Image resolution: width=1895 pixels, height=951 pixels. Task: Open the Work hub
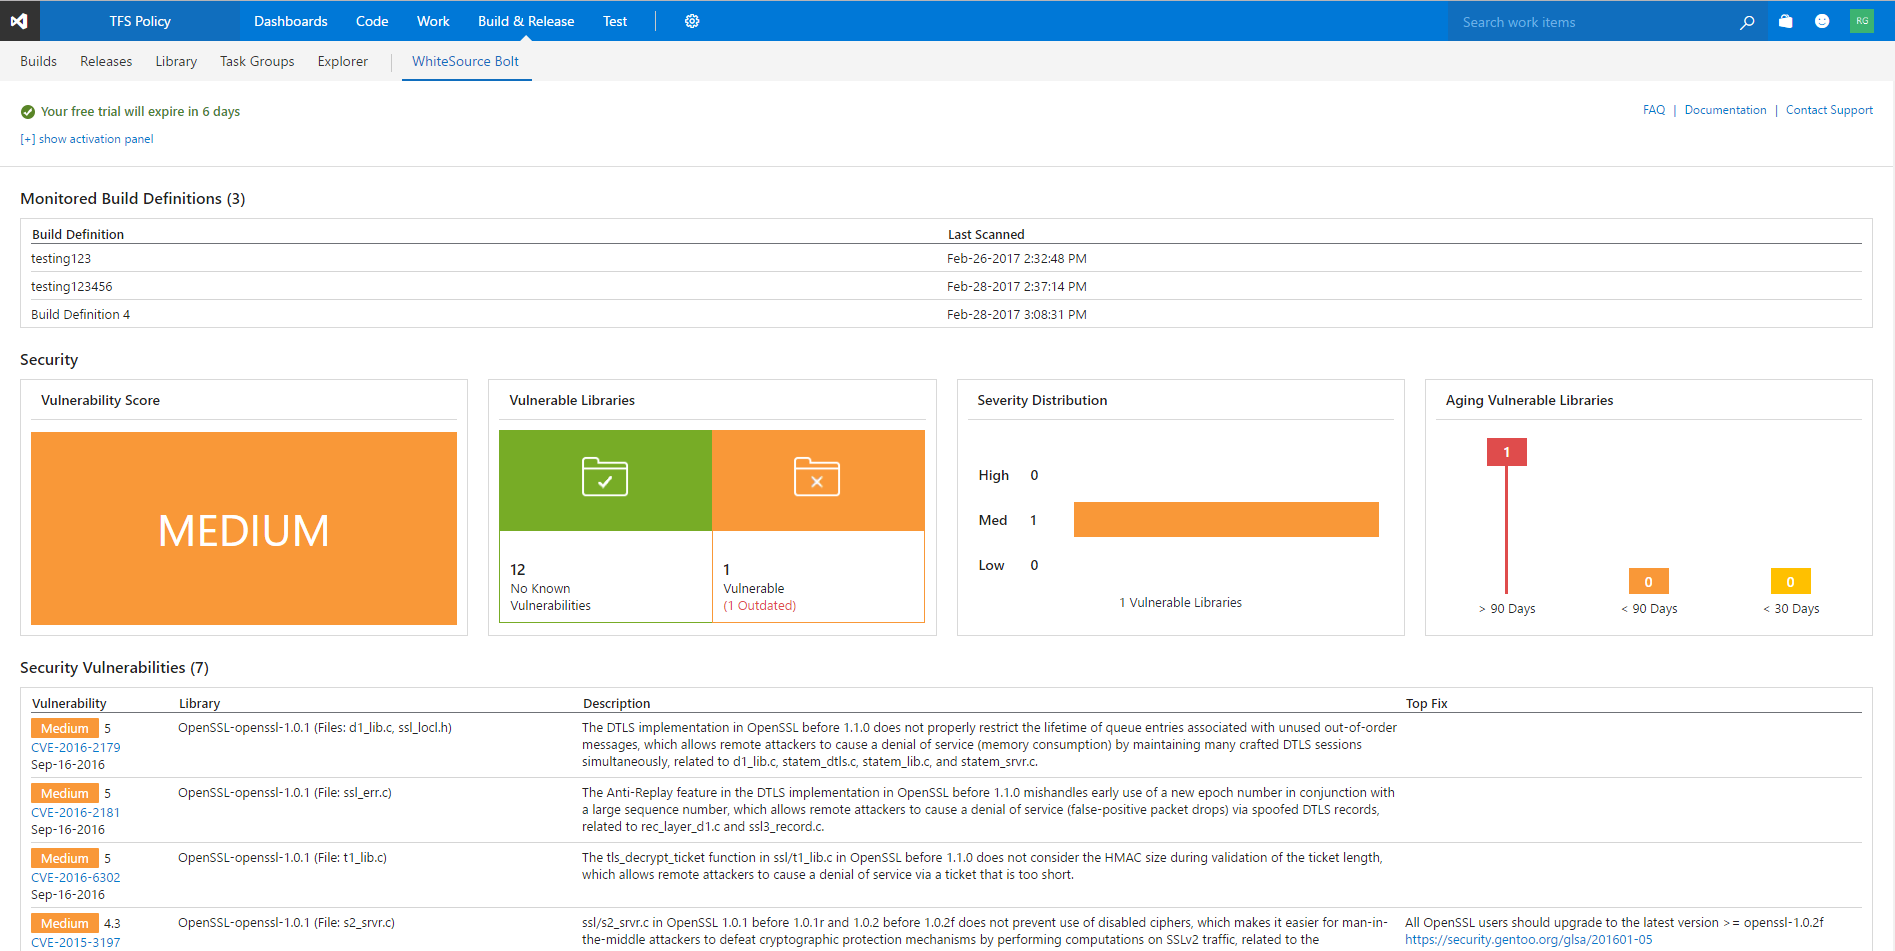(433, 21)
